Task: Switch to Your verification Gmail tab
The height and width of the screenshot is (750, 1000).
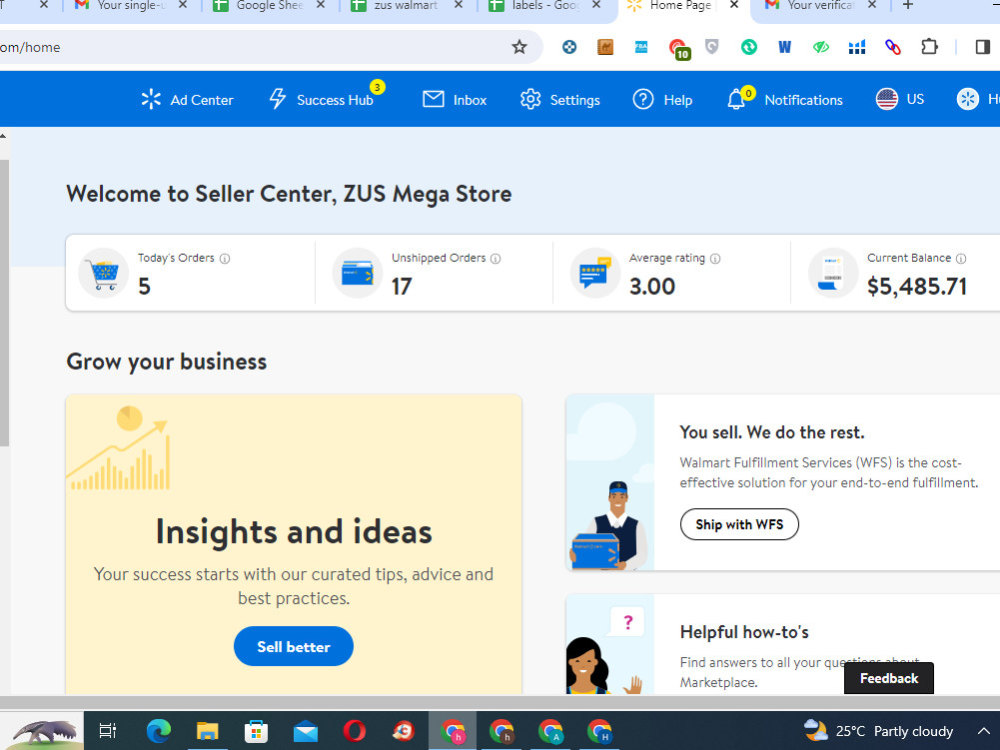Action: 819,6
